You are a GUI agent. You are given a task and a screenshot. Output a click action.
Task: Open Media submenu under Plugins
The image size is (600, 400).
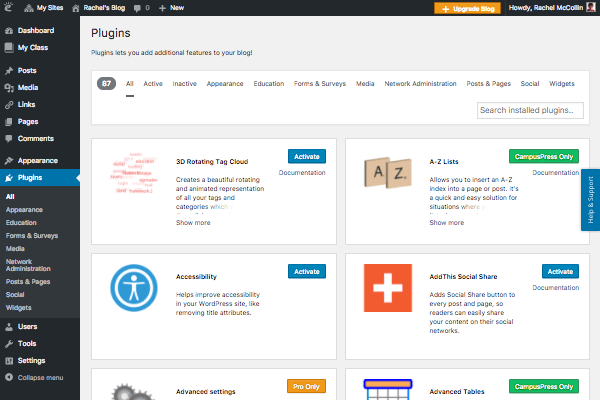(x=15, y=249)
